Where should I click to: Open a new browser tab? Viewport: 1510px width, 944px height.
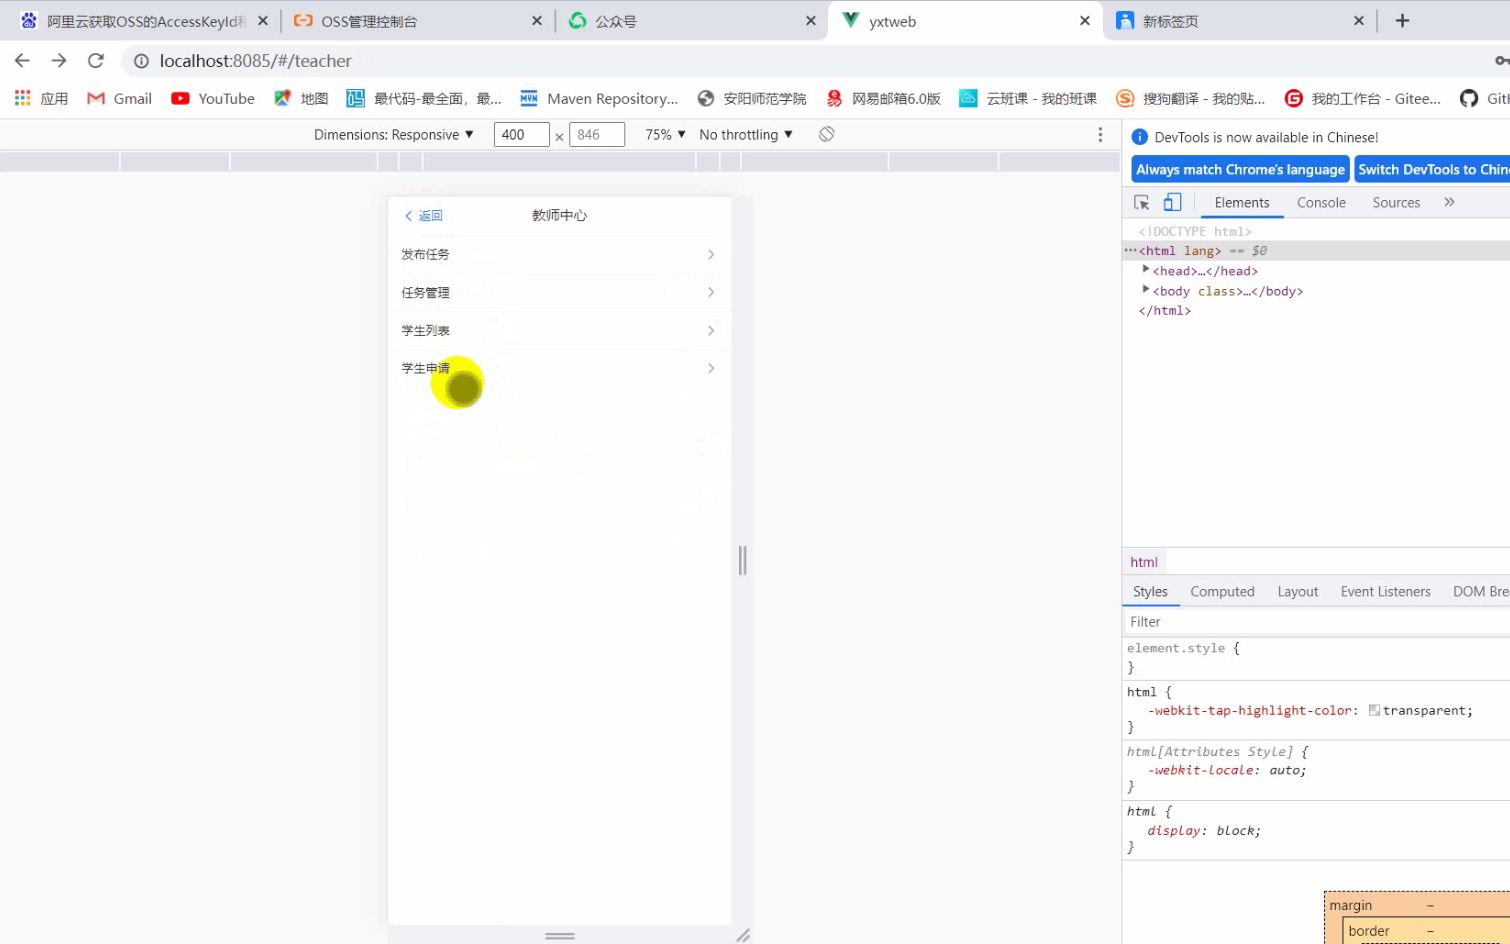(x=1402, y=21)
